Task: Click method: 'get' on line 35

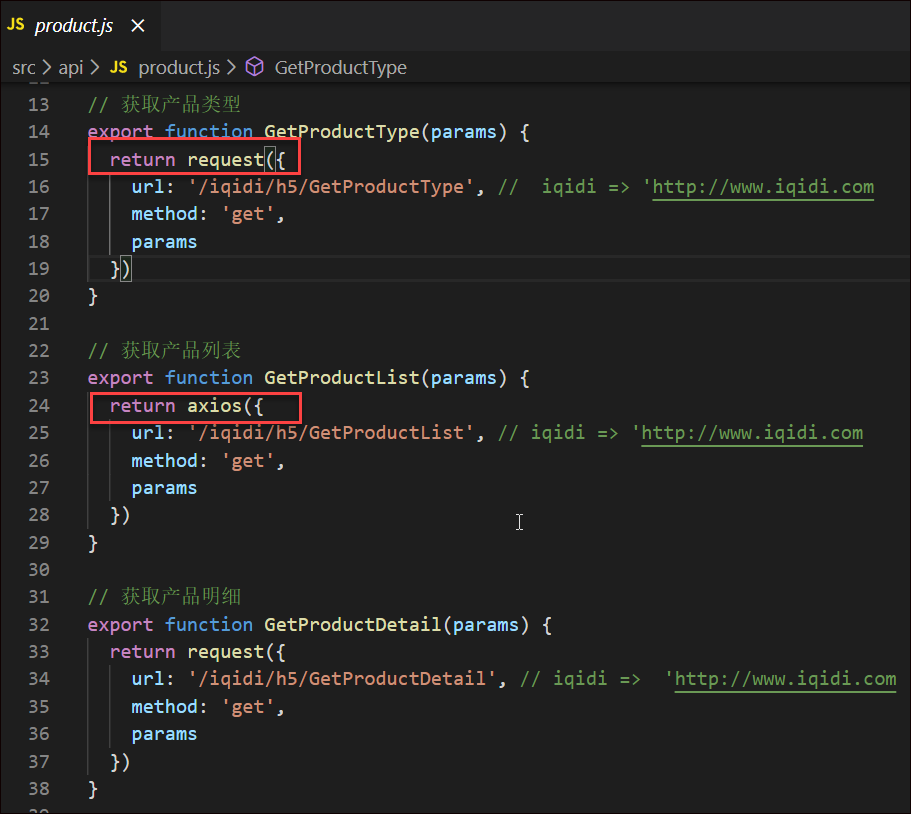Action: (207, 708)
